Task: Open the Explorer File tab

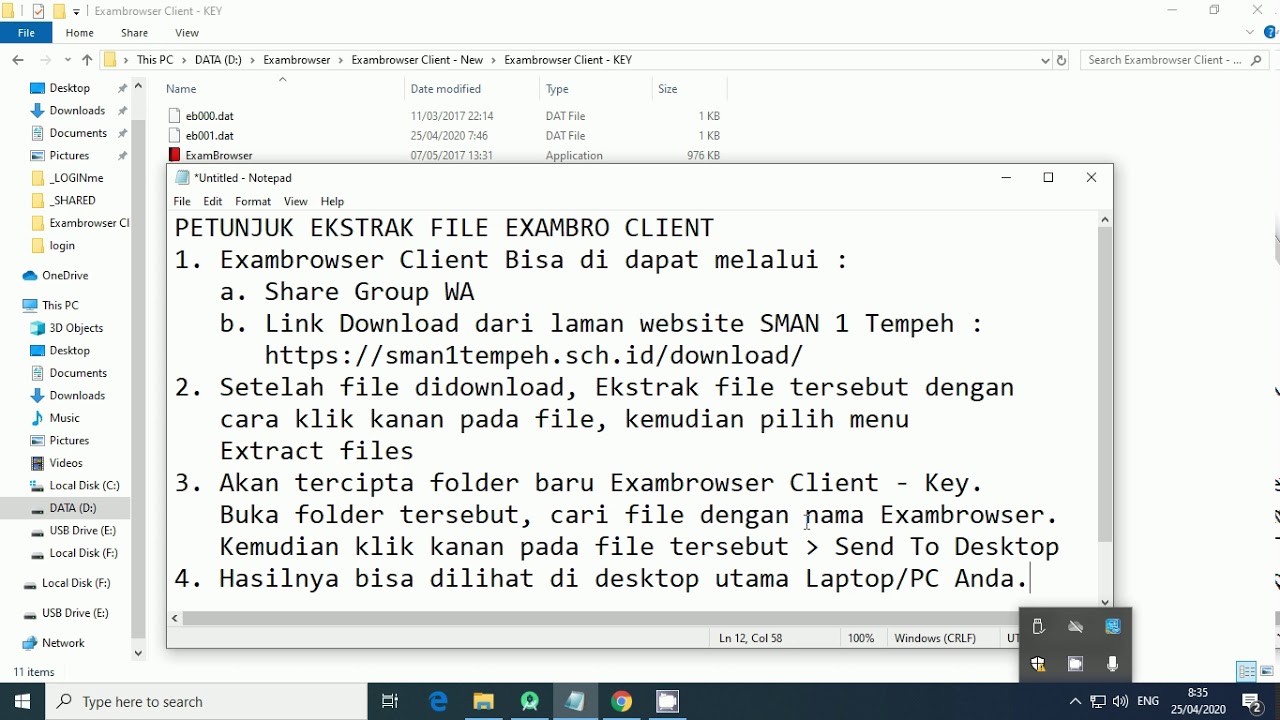Action: coord(26,33)
